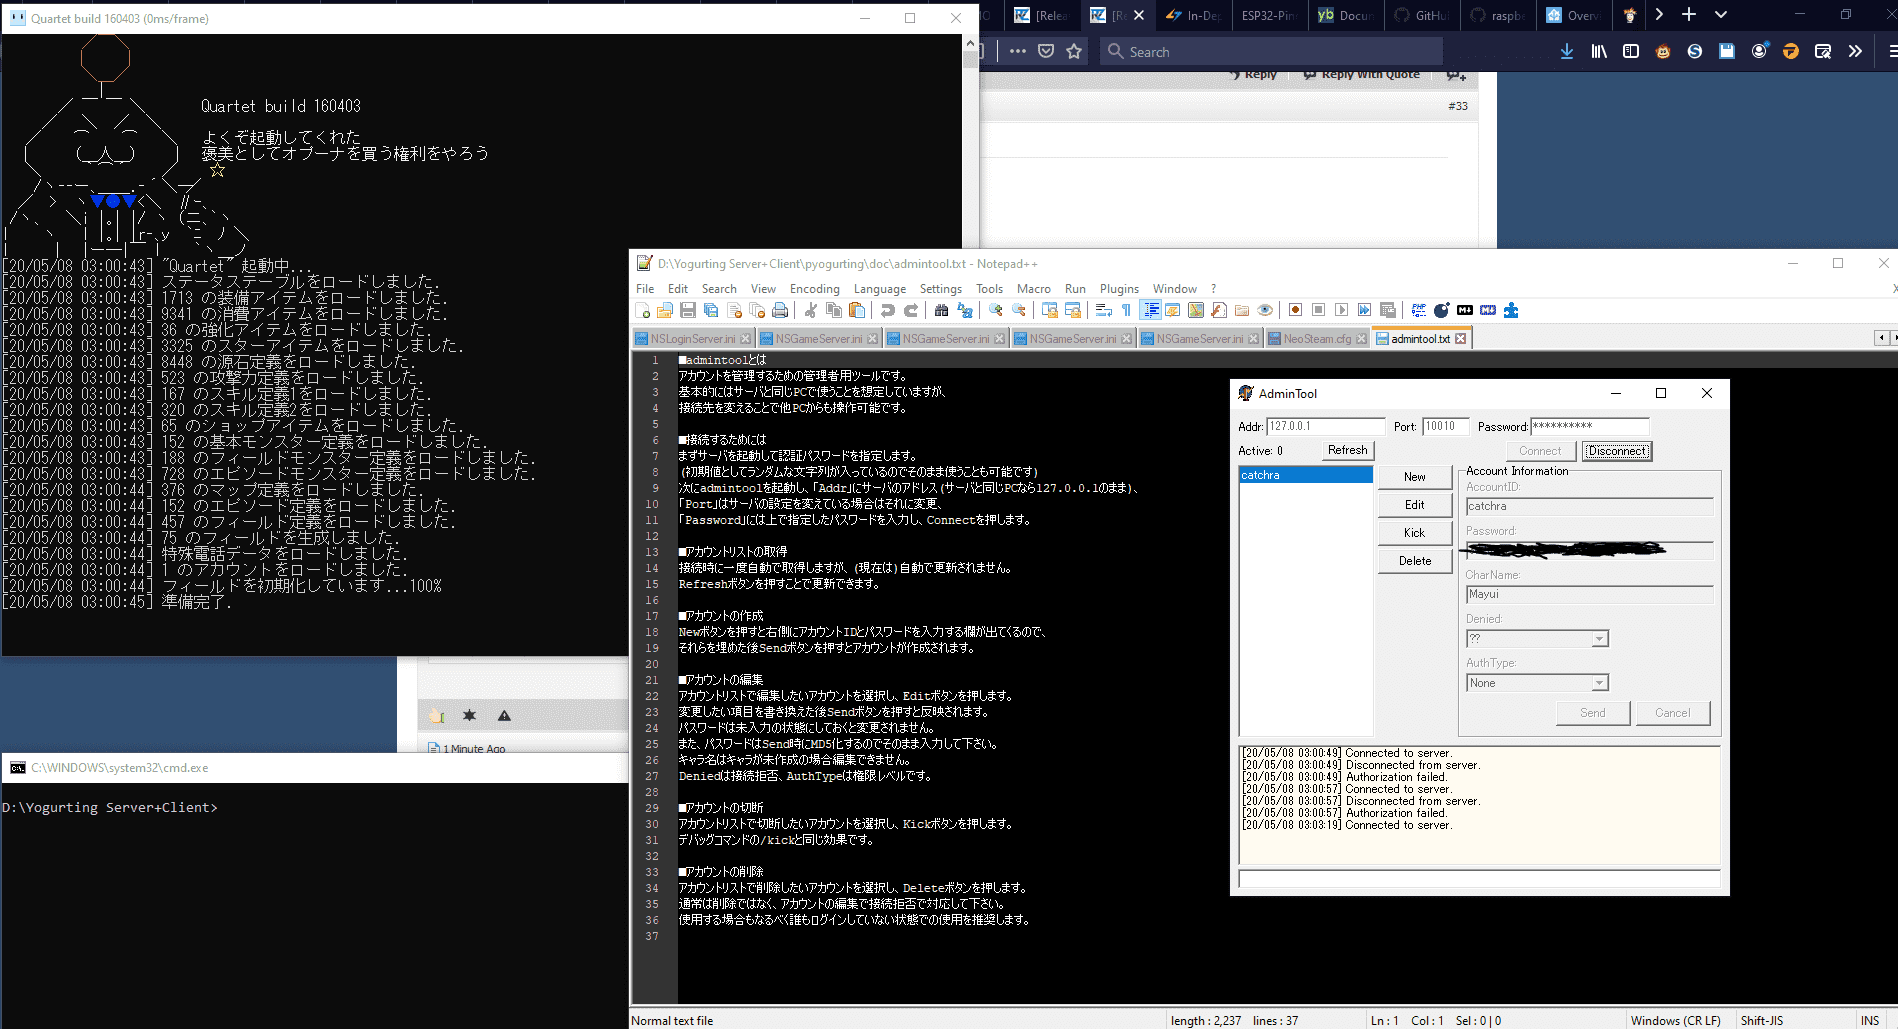Click the Pocket save icon in browser

coord(1046,51)
